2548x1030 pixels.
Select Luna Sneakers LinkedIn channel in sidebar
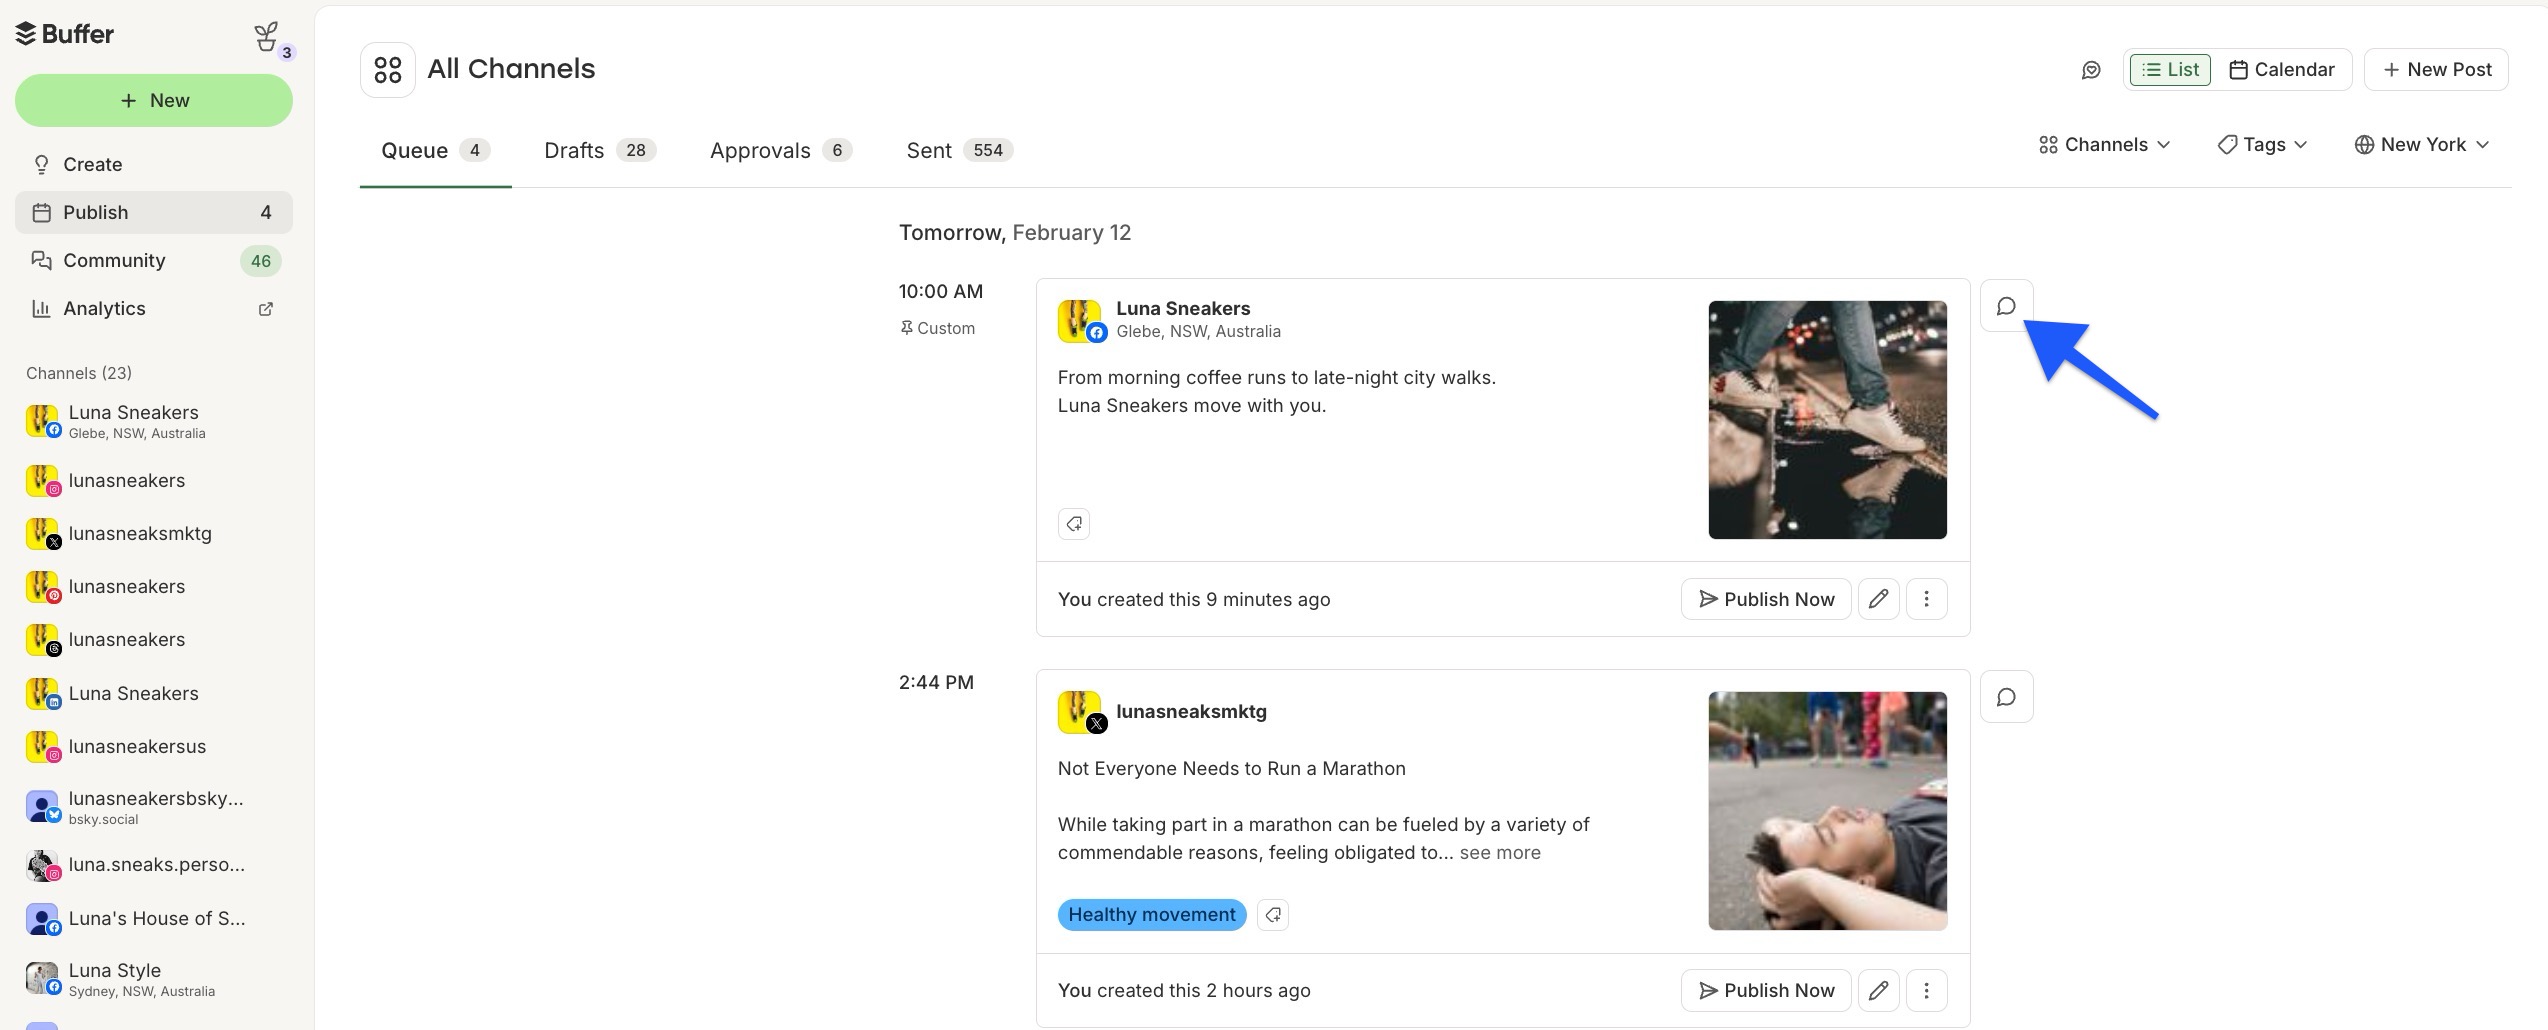pos(154,693)
